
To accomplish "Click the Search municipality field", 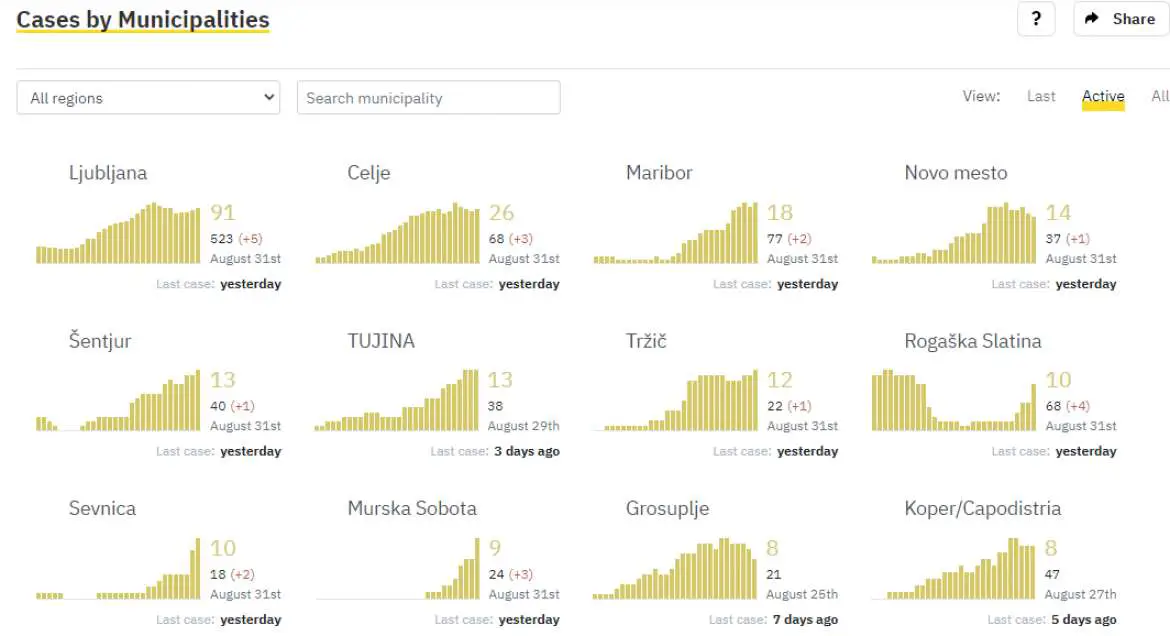I will tap(428, 98).
